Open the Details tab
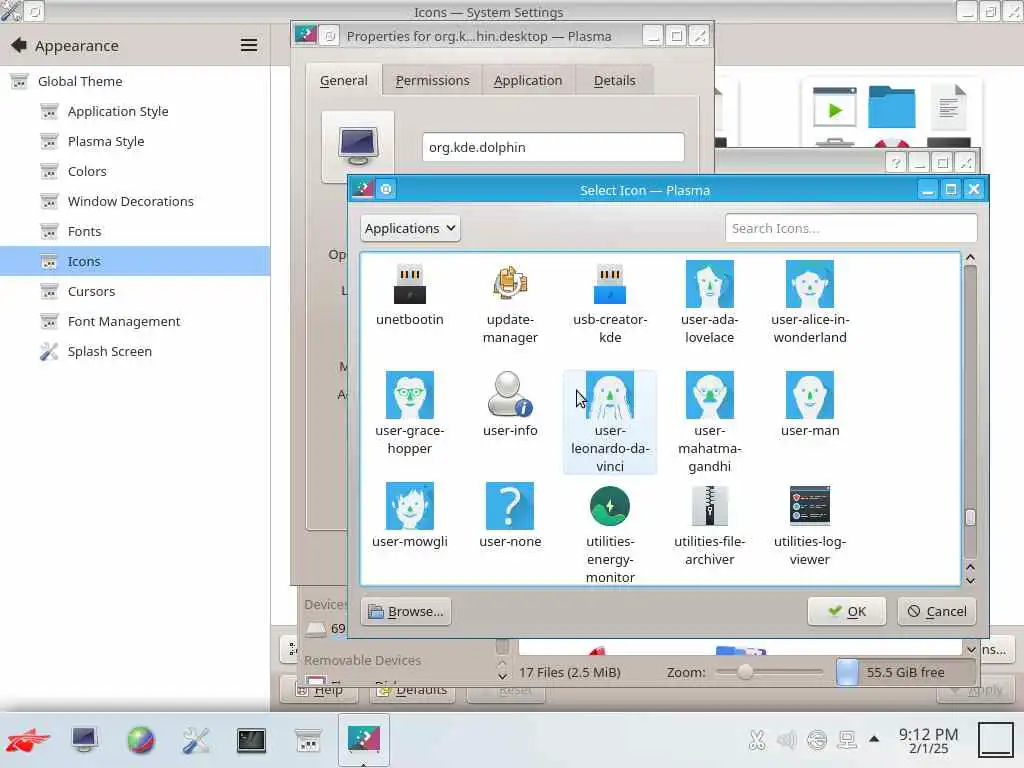 [615, 80]
